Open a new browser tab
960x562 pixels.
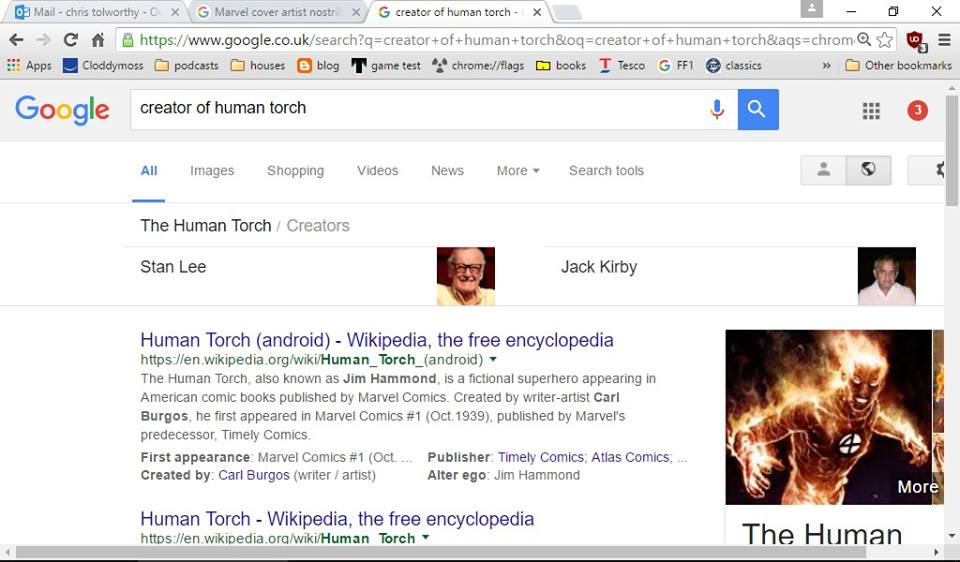pyautogui.click(x=566, y=12)
